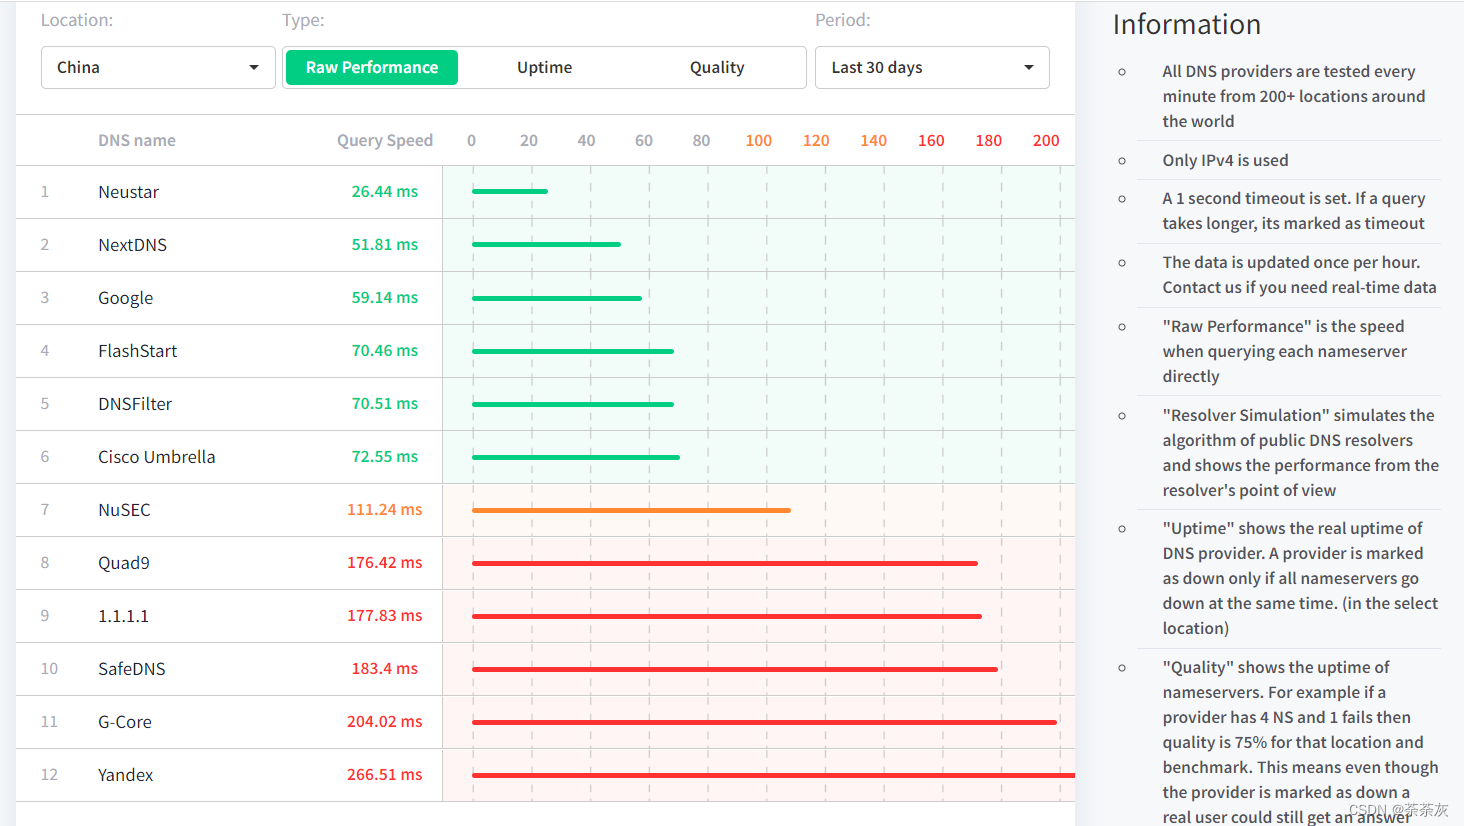Click the 111.24 ms query speed value
This screenshot has height=826, width=1464.
(385, 509)
